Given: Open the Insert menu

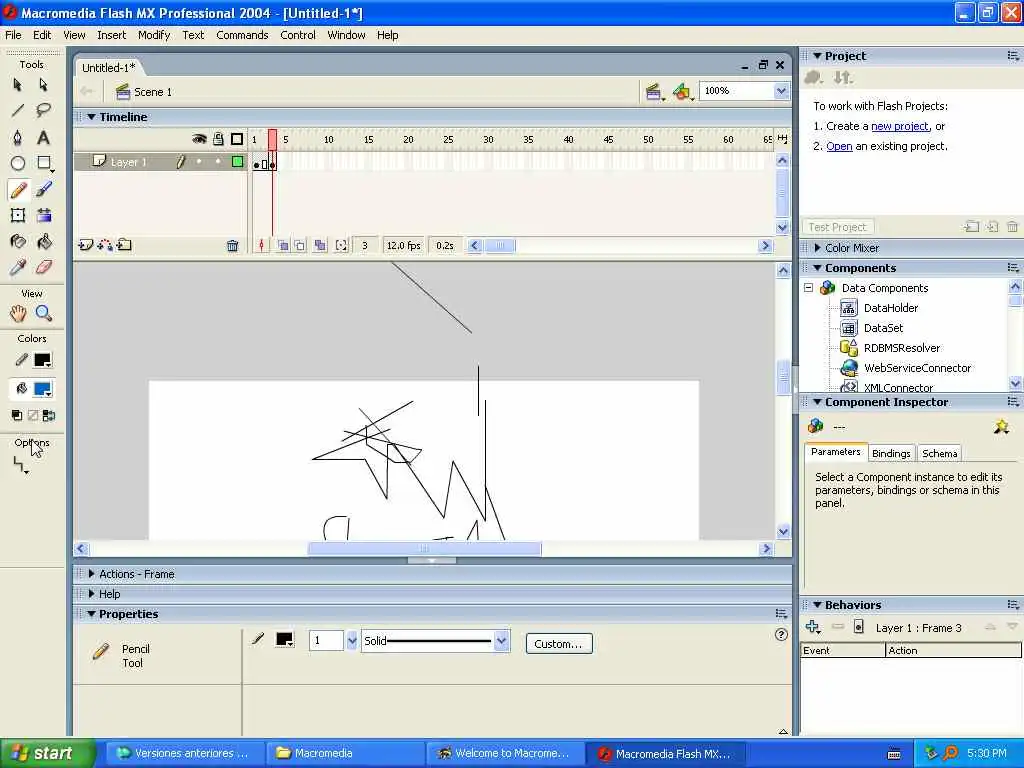Looking at the screenshot, I should coord(112,35).
